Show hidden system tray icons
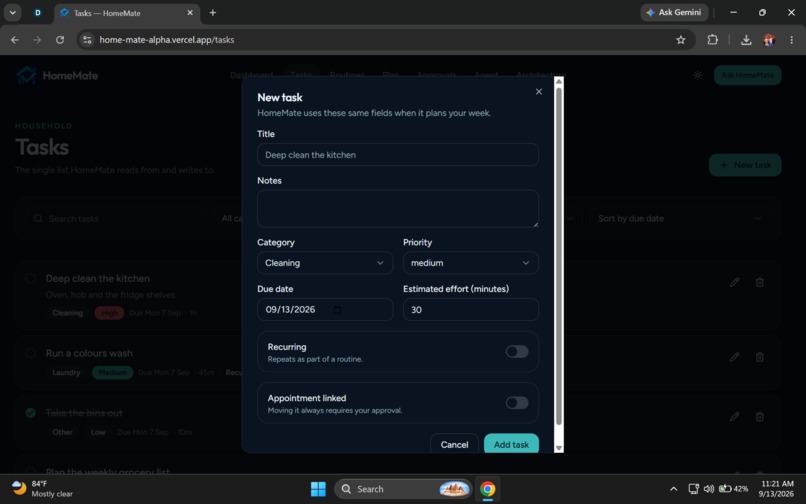This screenshot has width=806, height=504. coord(673,489)
